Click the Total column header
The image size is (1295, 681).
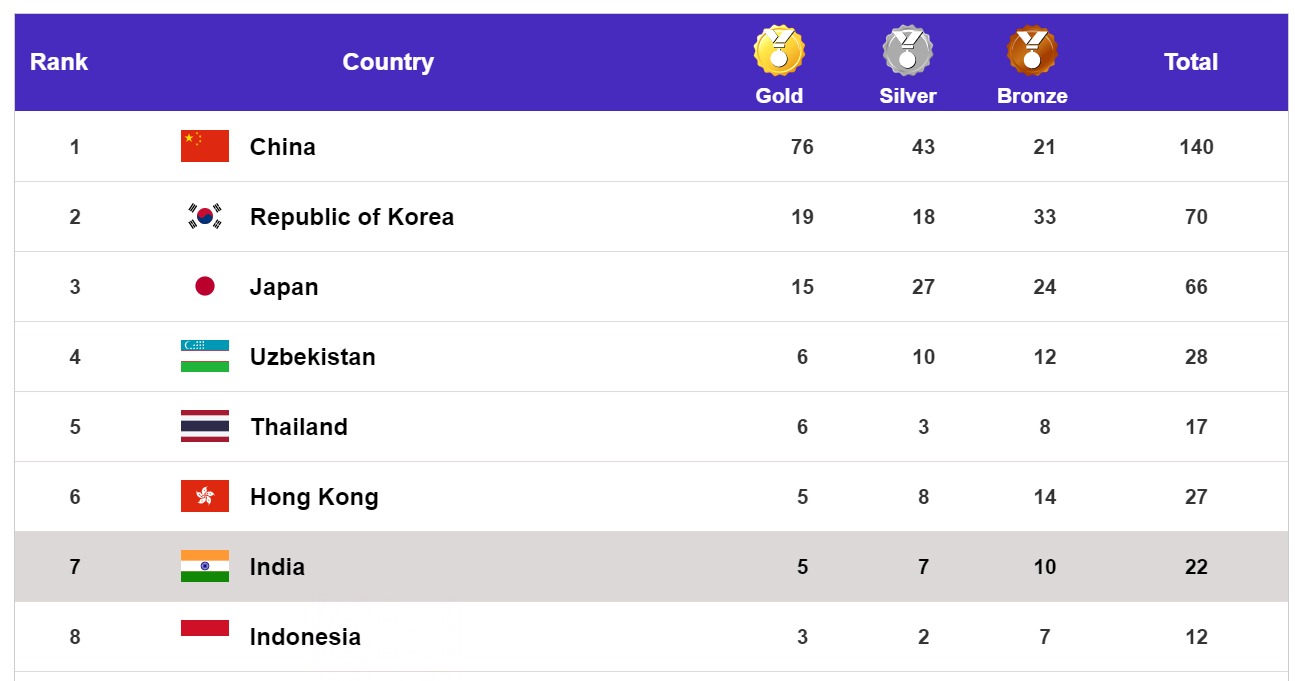(1190, 62)
